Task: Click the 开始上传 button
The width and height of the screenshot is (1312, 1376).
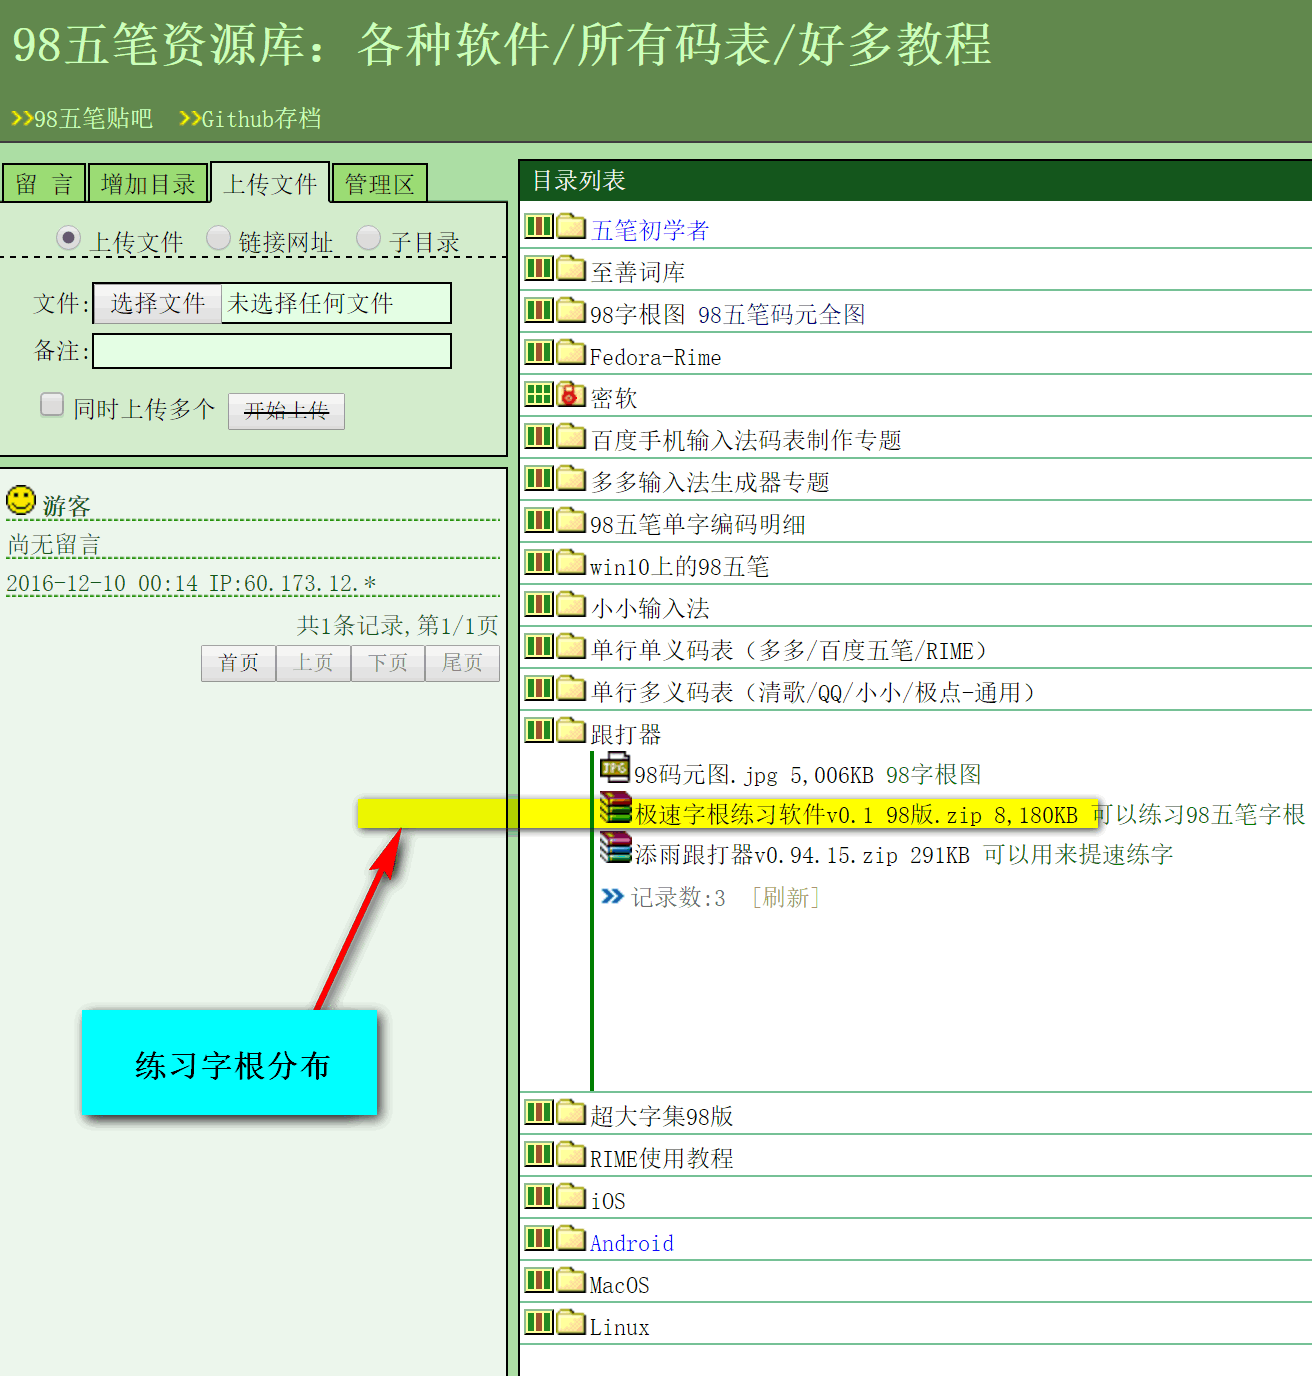Action: [286, 411]
